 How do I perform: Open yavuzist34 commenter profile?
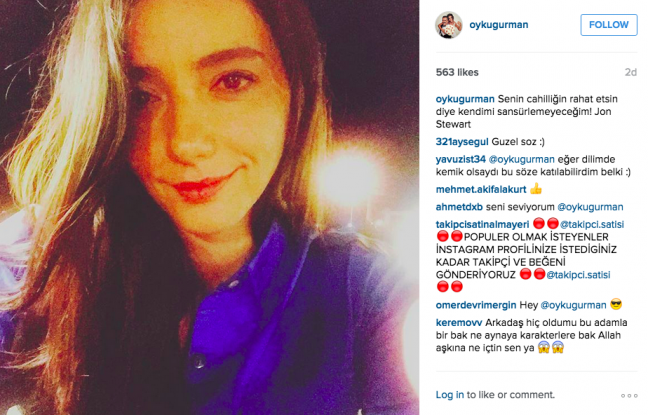tap(460, 160)
